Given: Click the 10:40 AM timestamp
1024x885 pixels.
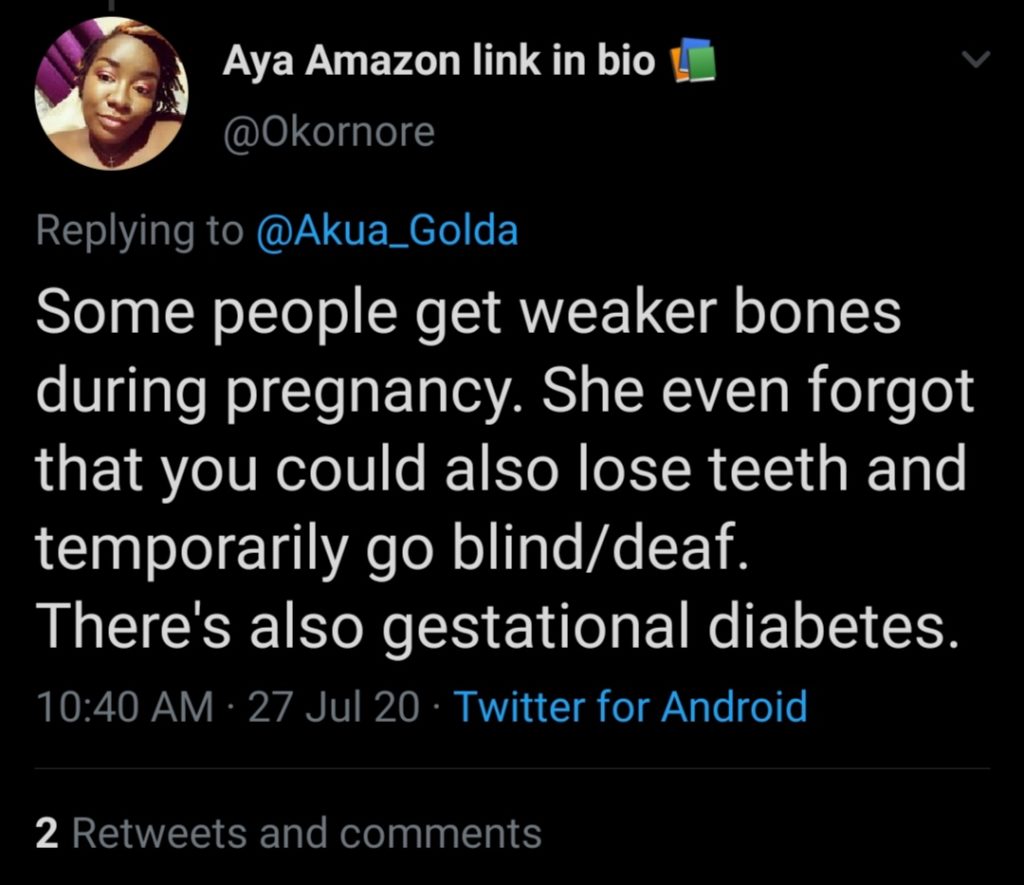Looking at the screenshot, I should click(x=124, y=707).
